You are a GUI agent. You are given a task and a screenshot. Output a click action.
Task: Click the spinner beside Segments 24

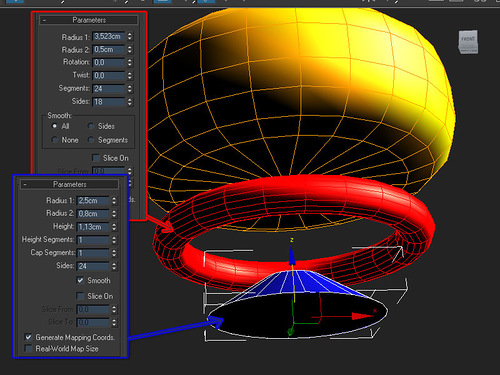click(x=130, y=89)
